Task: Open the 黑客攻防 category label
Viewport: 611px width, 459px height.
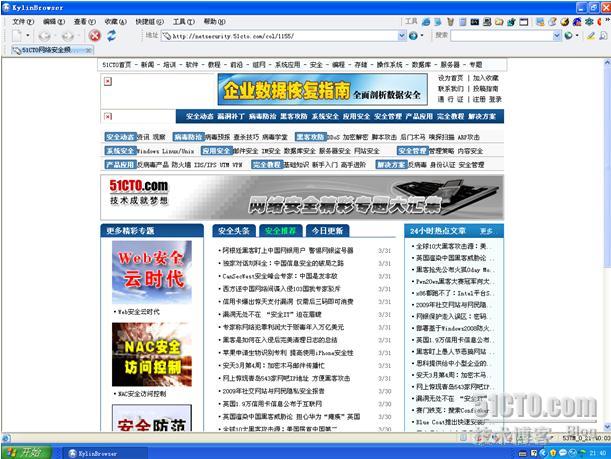Action: tap(310, 137)
